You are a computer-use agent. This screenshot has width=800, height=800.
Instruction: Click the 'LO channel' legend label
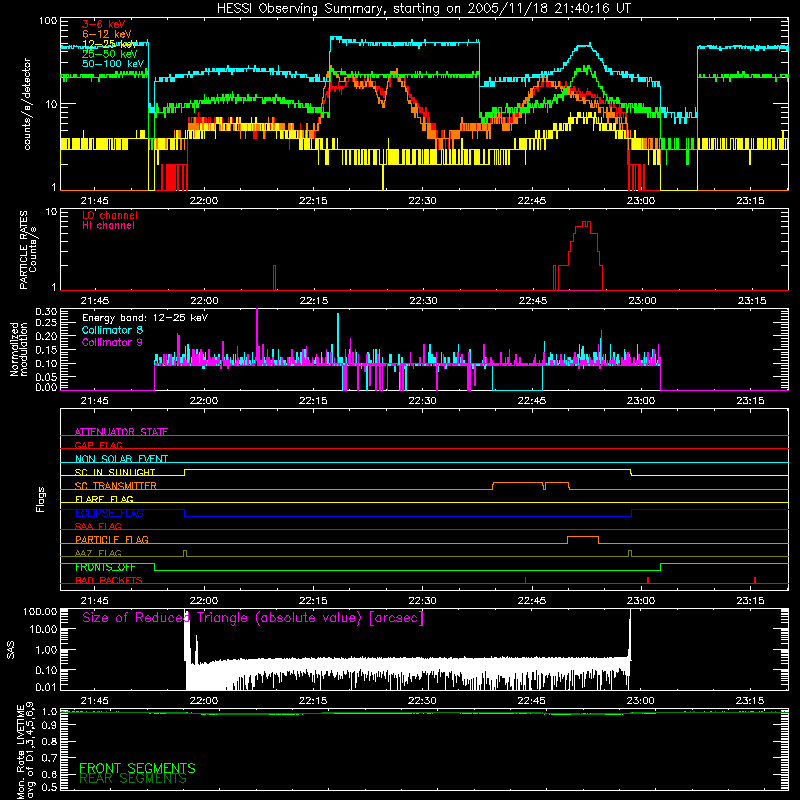coord(110,215)
